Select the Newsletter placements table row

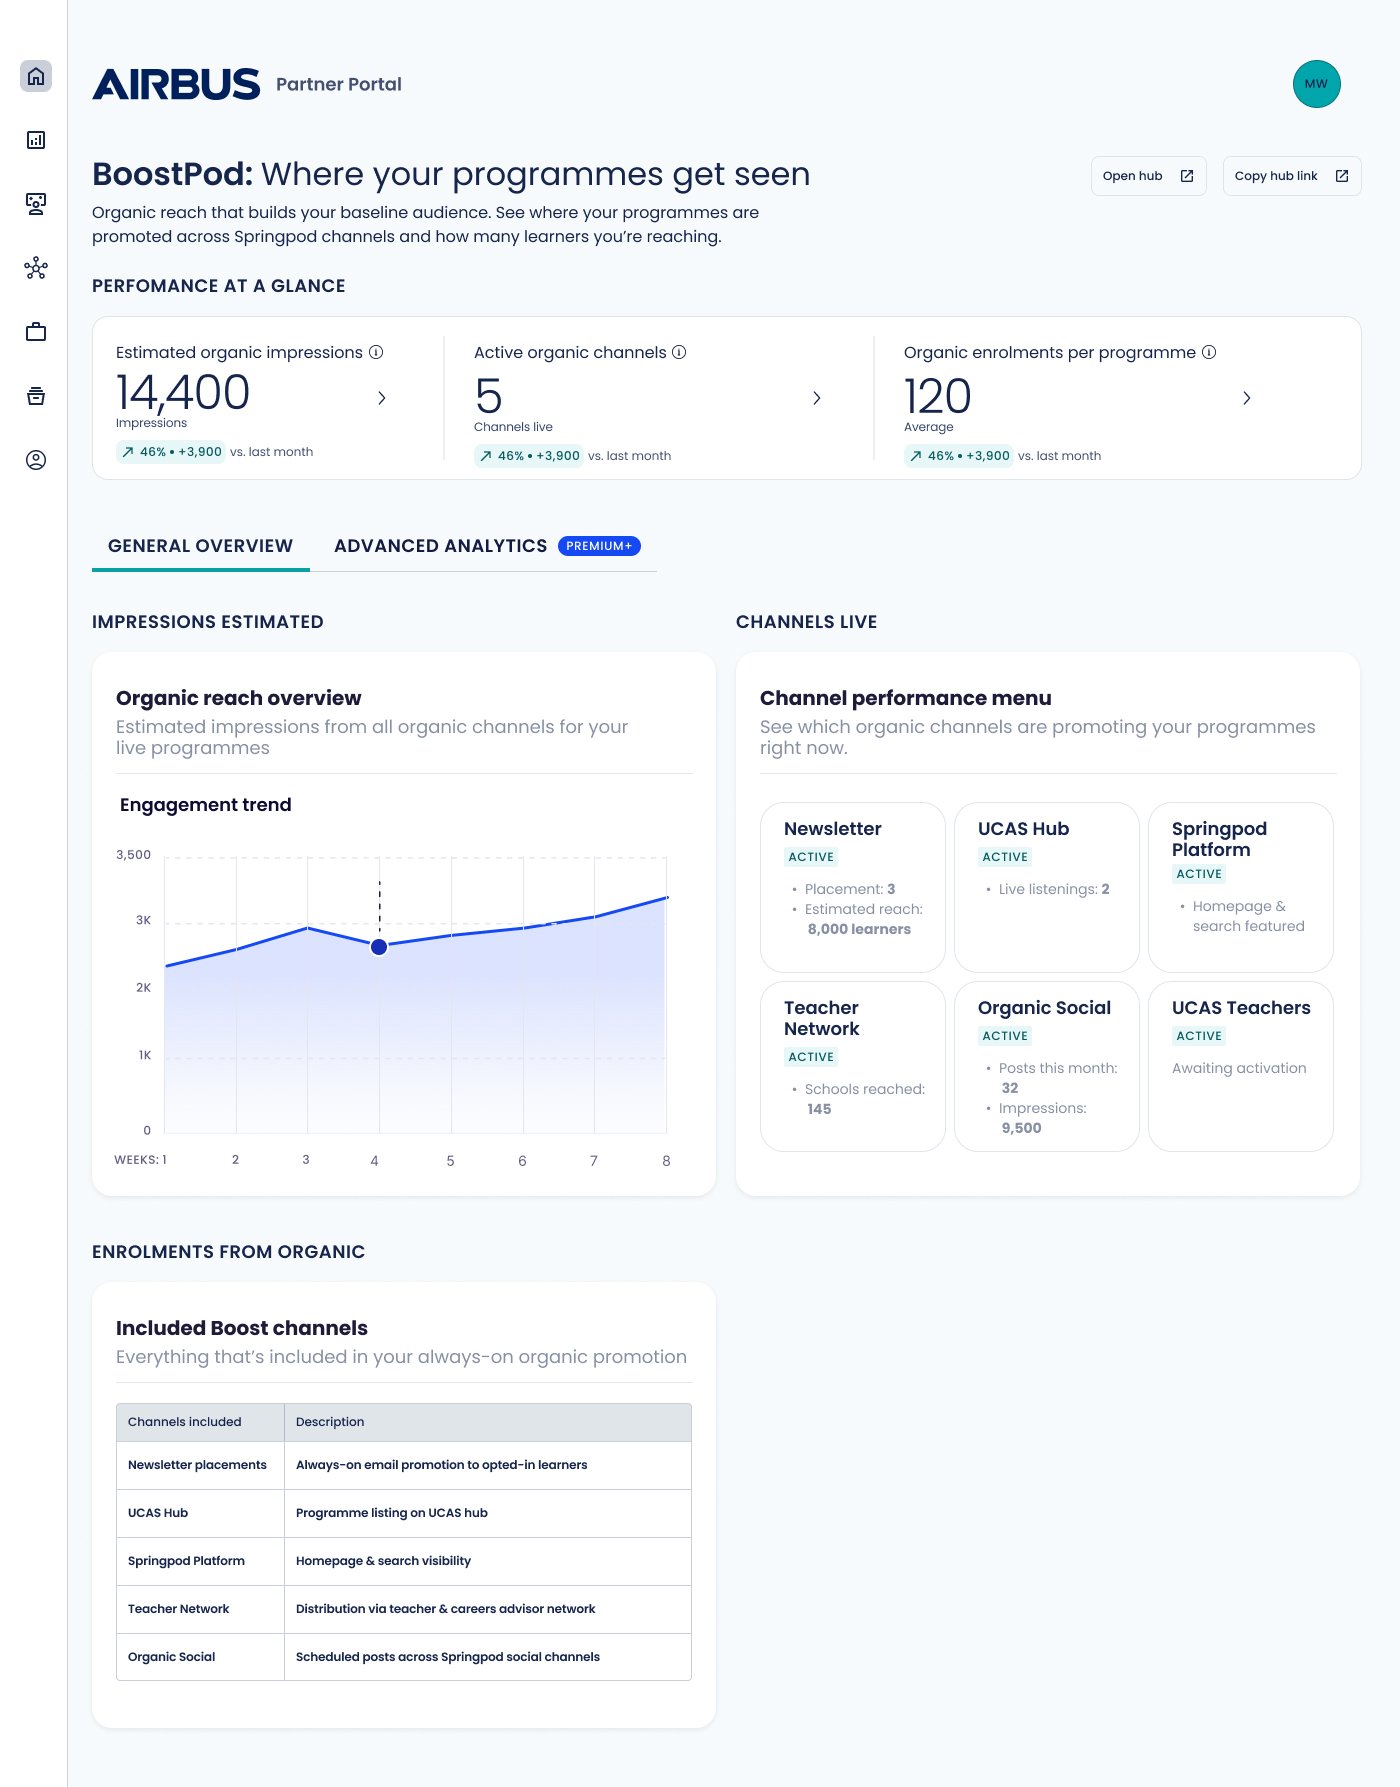pyautogui.click(x=404, y=1465)
